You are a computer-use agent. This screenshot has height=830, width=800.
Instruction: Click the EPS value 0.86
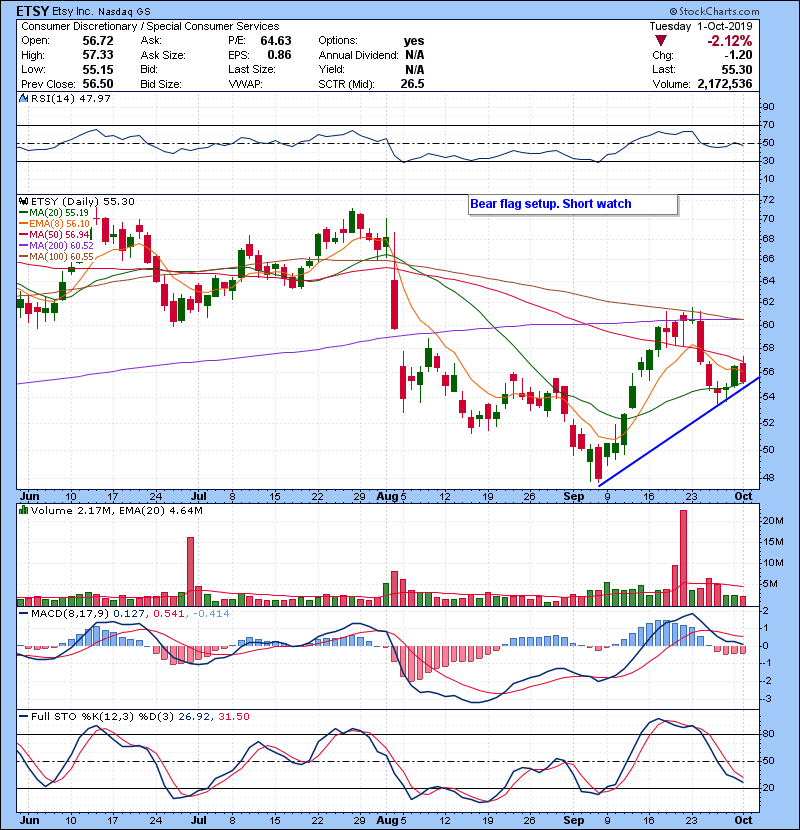pyautogui.click(x=279, y=55)
